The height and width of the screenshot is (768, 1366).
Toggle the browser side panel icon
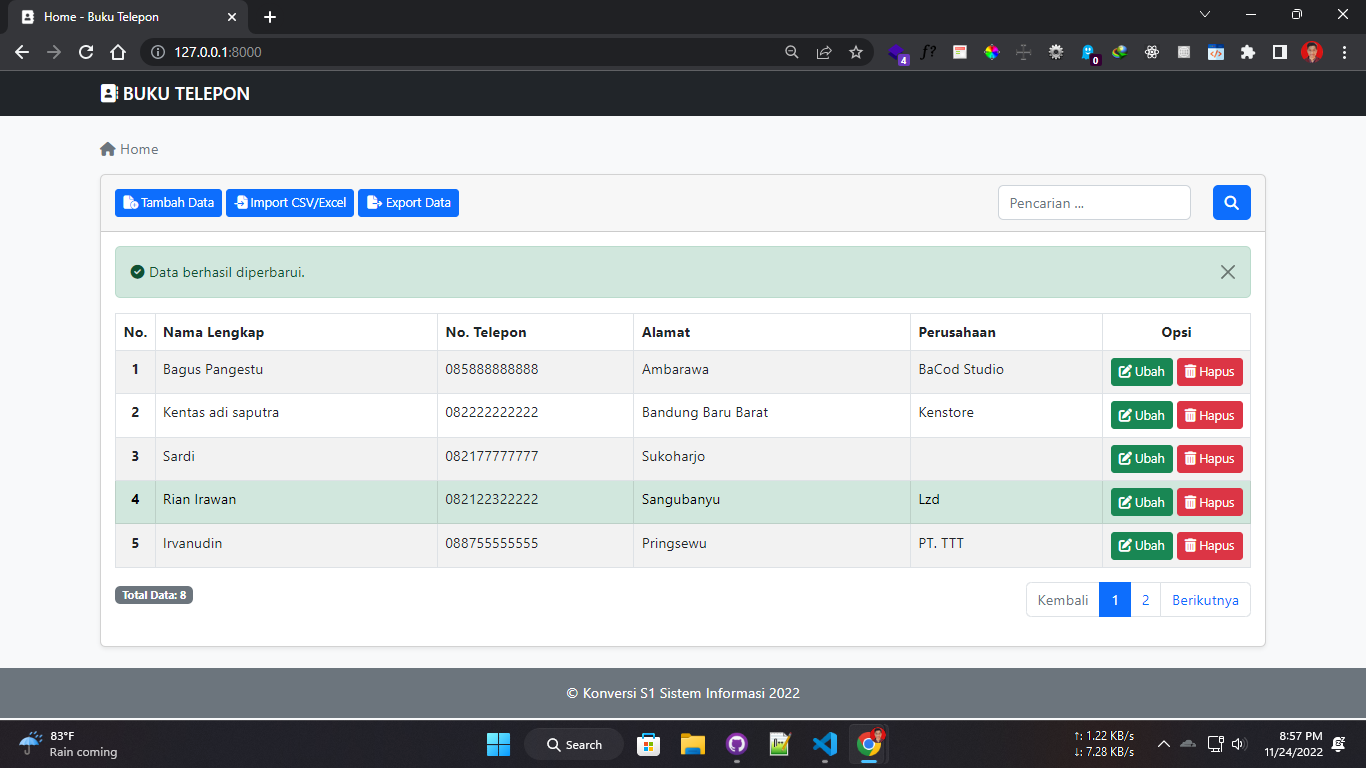coord(1279,52)
